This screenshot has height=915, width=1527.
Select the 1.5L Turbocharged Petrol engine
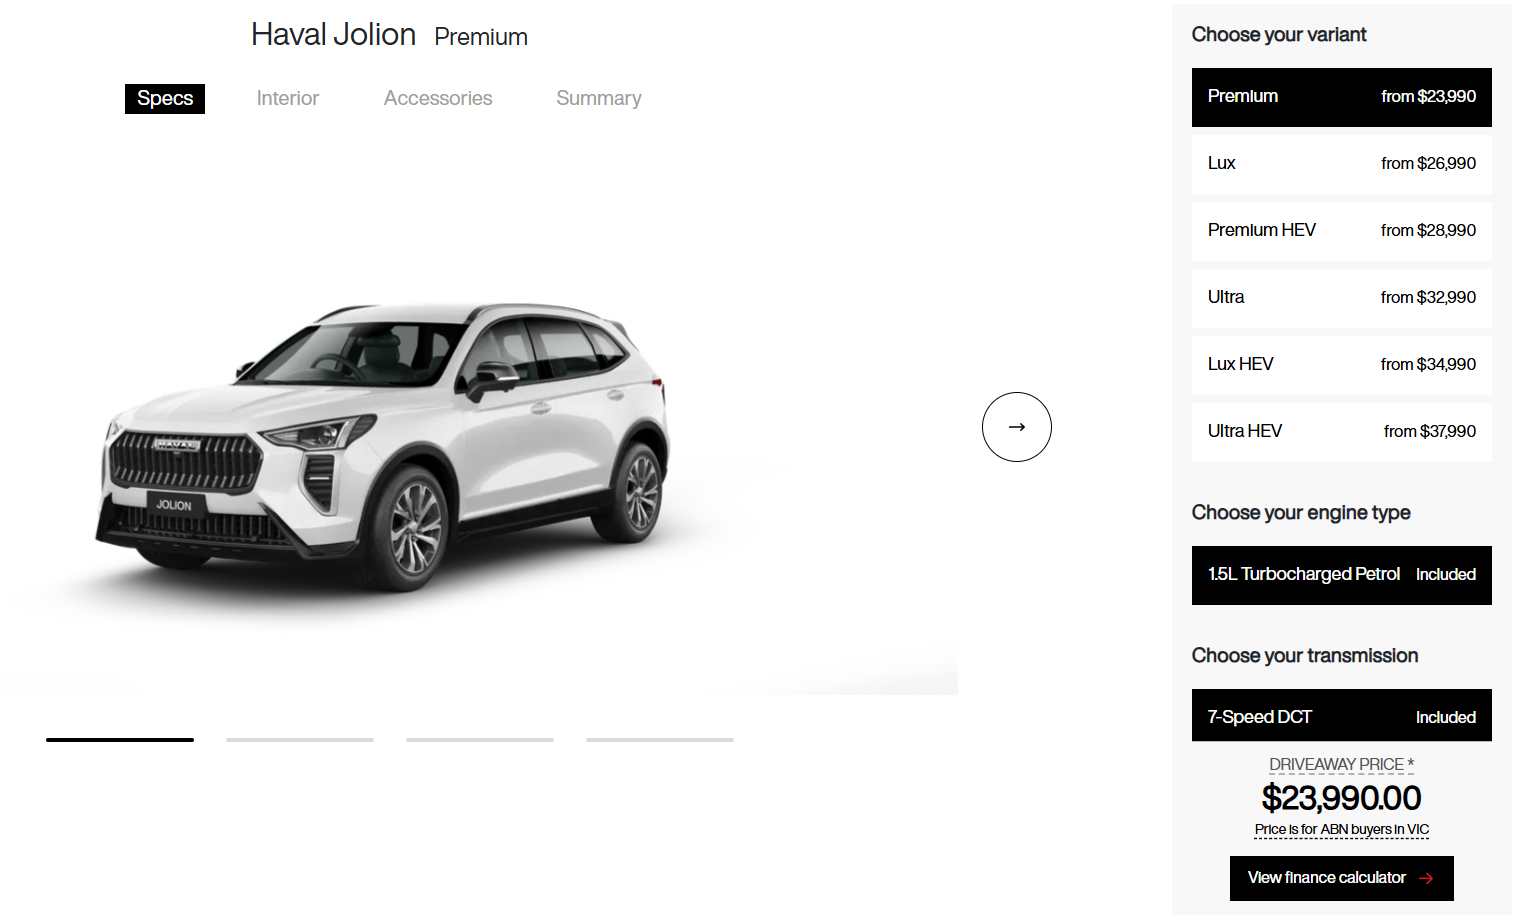pyautogui.click(x=1341, y=575)
